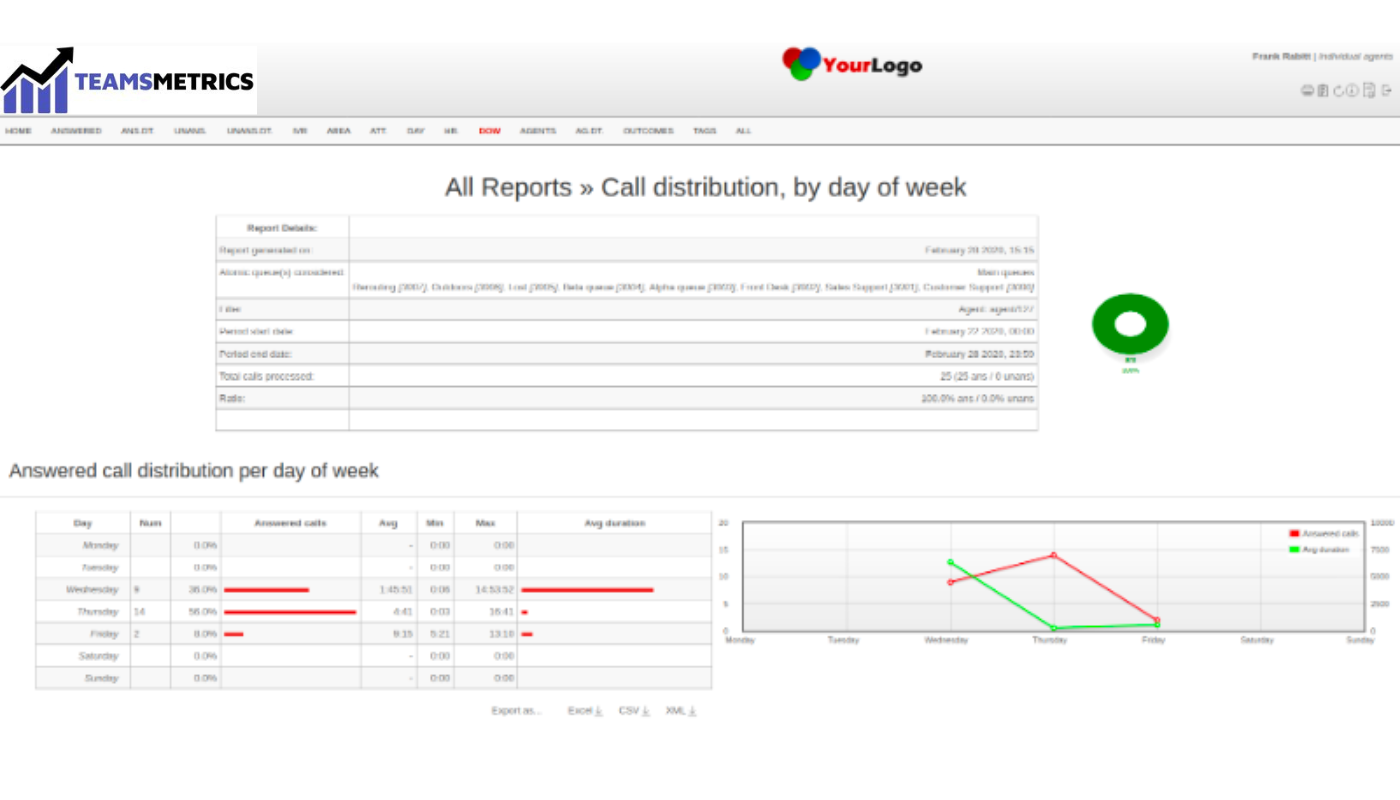Click the green donut ratio chart
The image size is (1400, 800).
pyautogui.click(x=1130, y=324)
